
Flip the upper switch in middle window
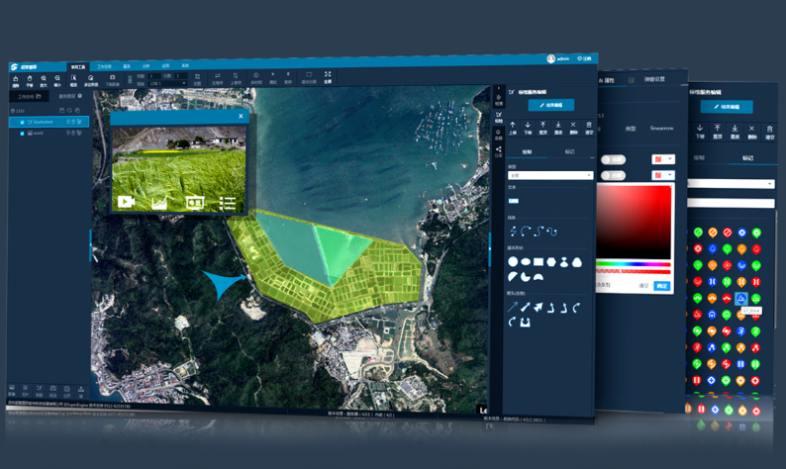[x=613, y=159]
